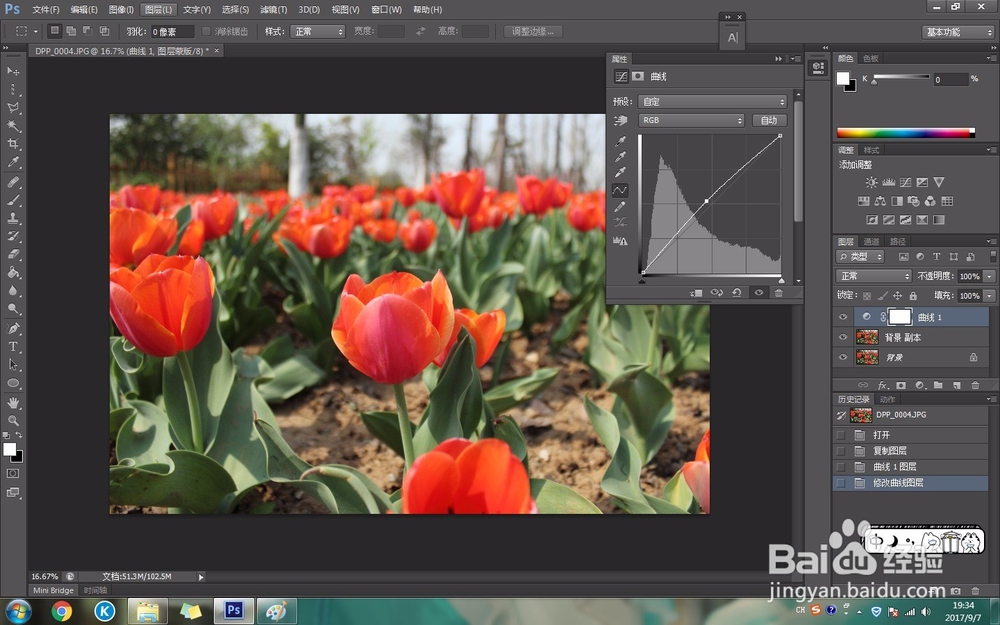Set history brush source at 复制图层 state

click(841, 451)
